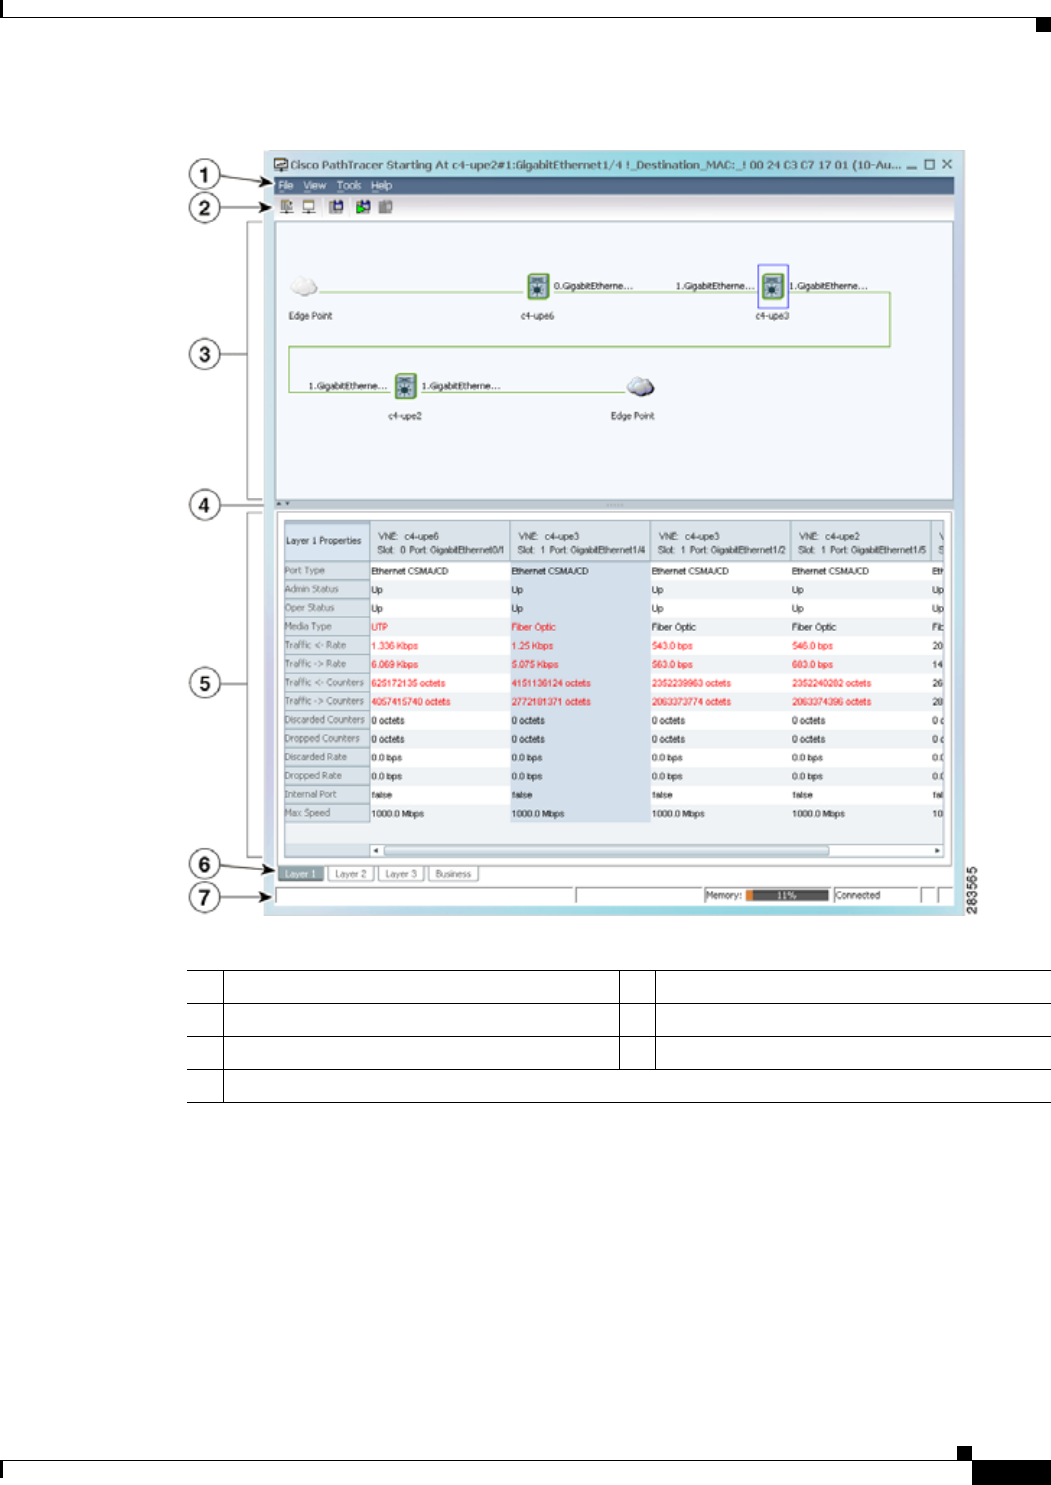The height and width of the screenshot is (1485, 1051).
Task: Click the network devices tree icon in the toolbar
Action: 287,207
